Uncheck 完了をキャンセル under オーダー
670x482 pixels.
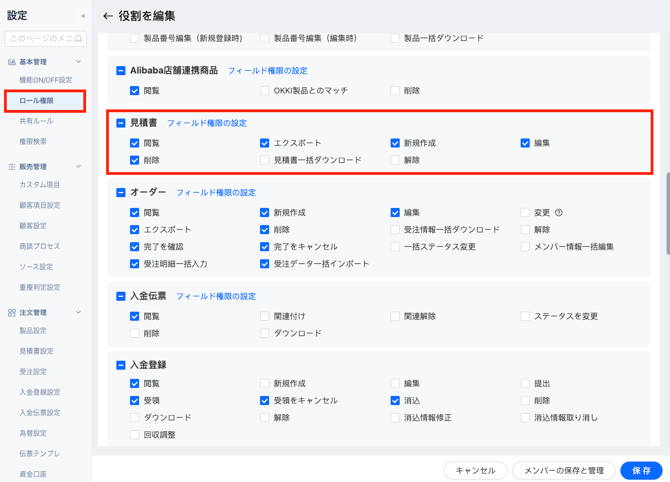(x=264, y=247)
